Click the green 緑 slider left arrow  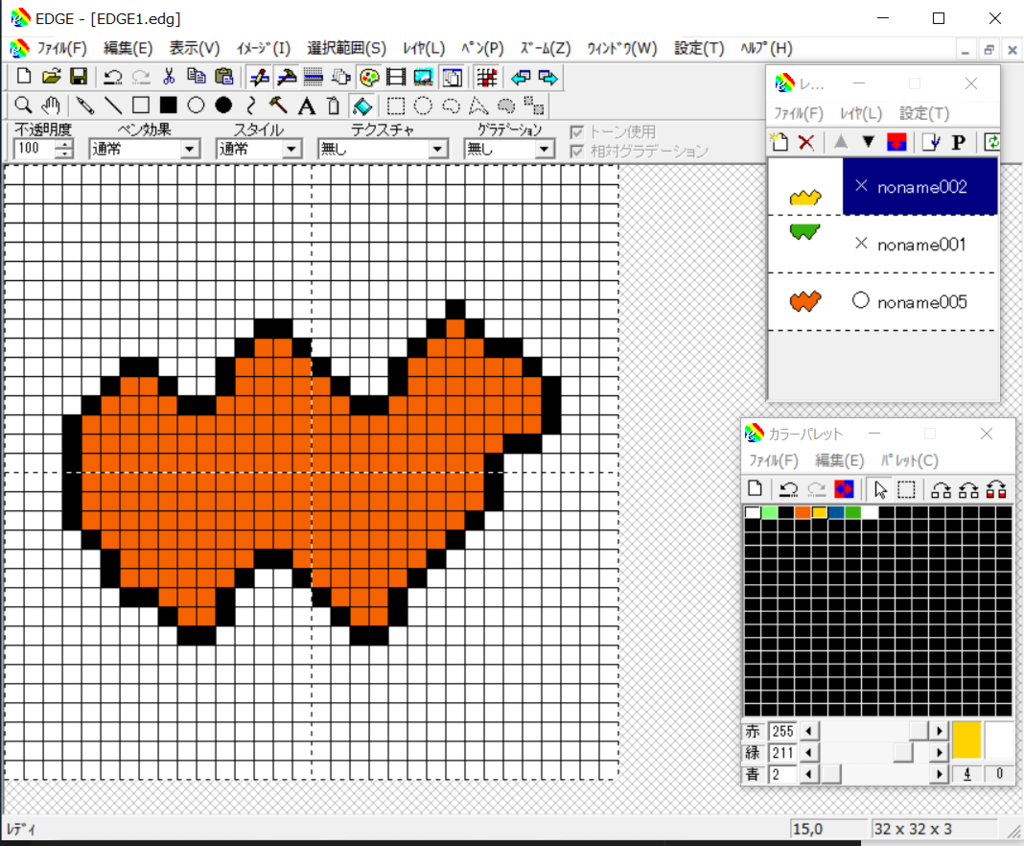(x=808, y=753)
